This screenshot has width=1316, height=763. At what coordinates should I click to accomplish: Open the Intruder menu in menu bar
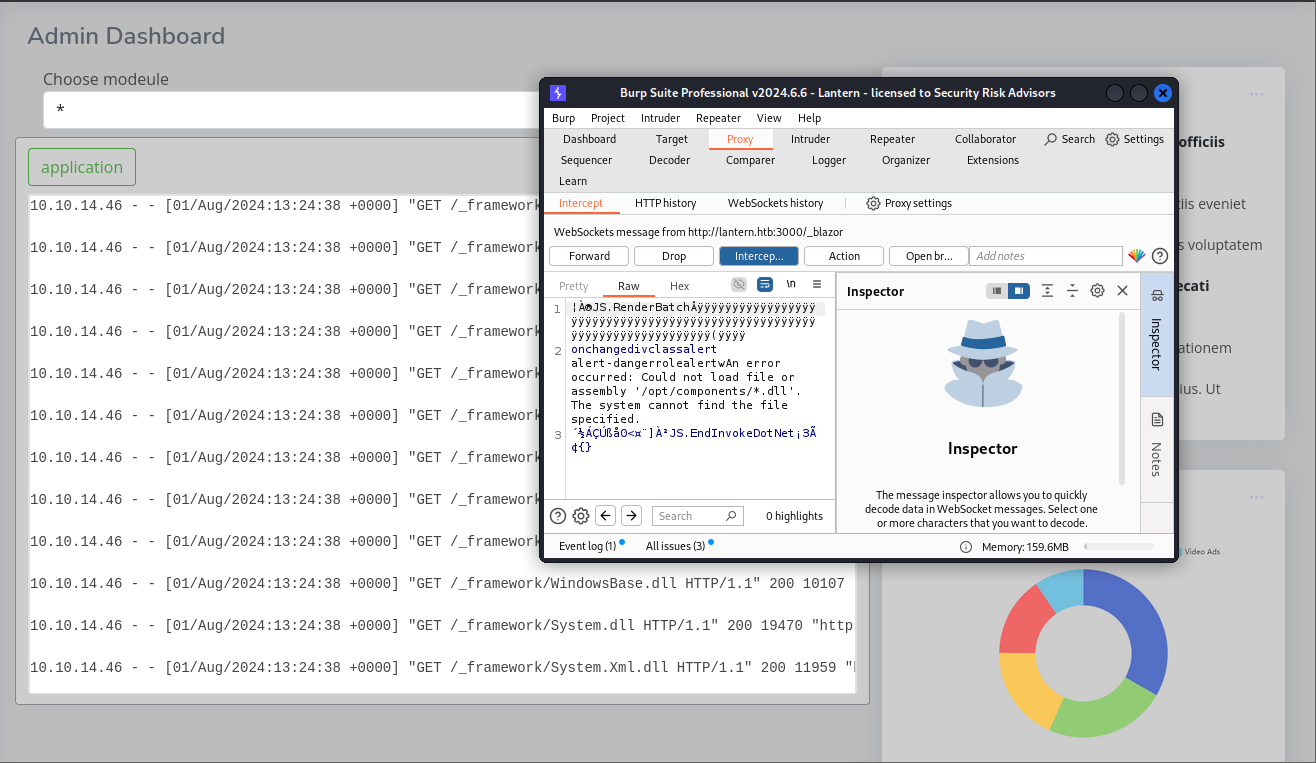pyautogui.click(x=660, y=118)
